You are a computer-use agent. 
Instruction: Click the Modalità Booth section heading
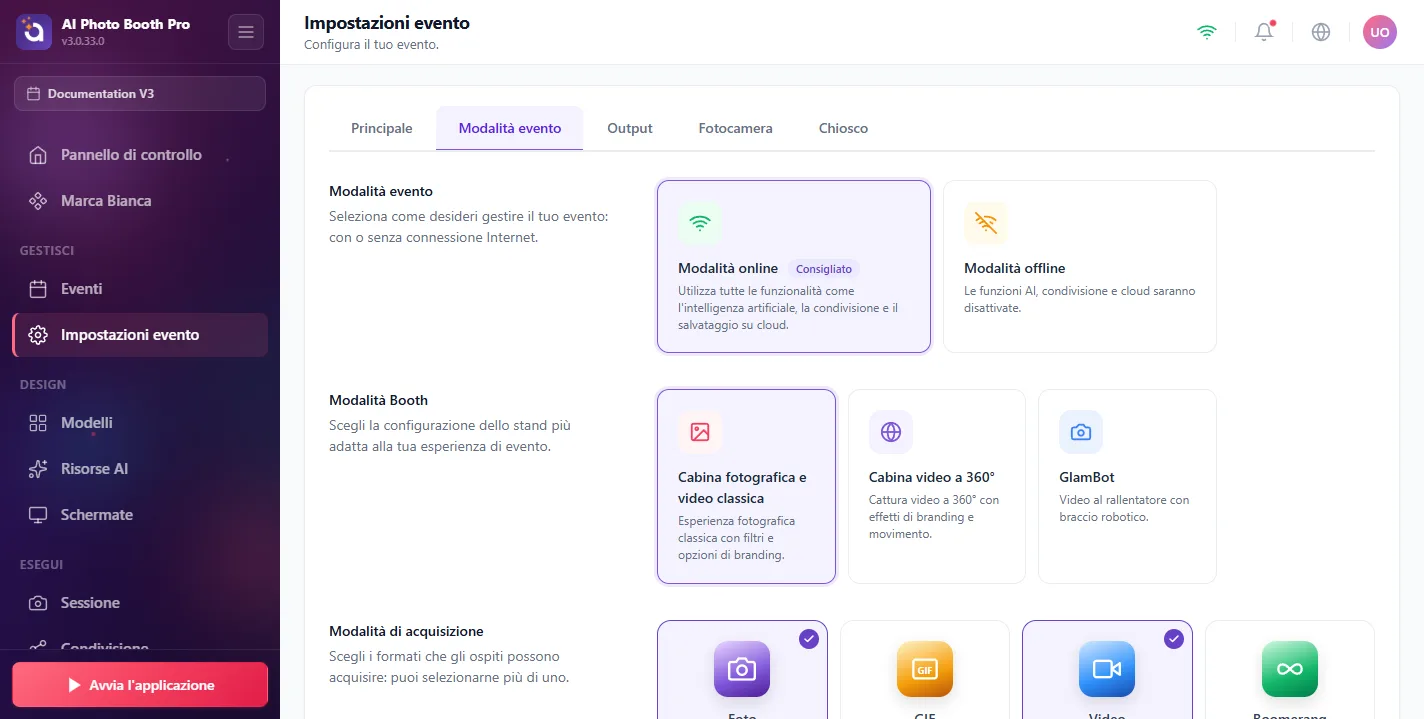coord(378,400)
